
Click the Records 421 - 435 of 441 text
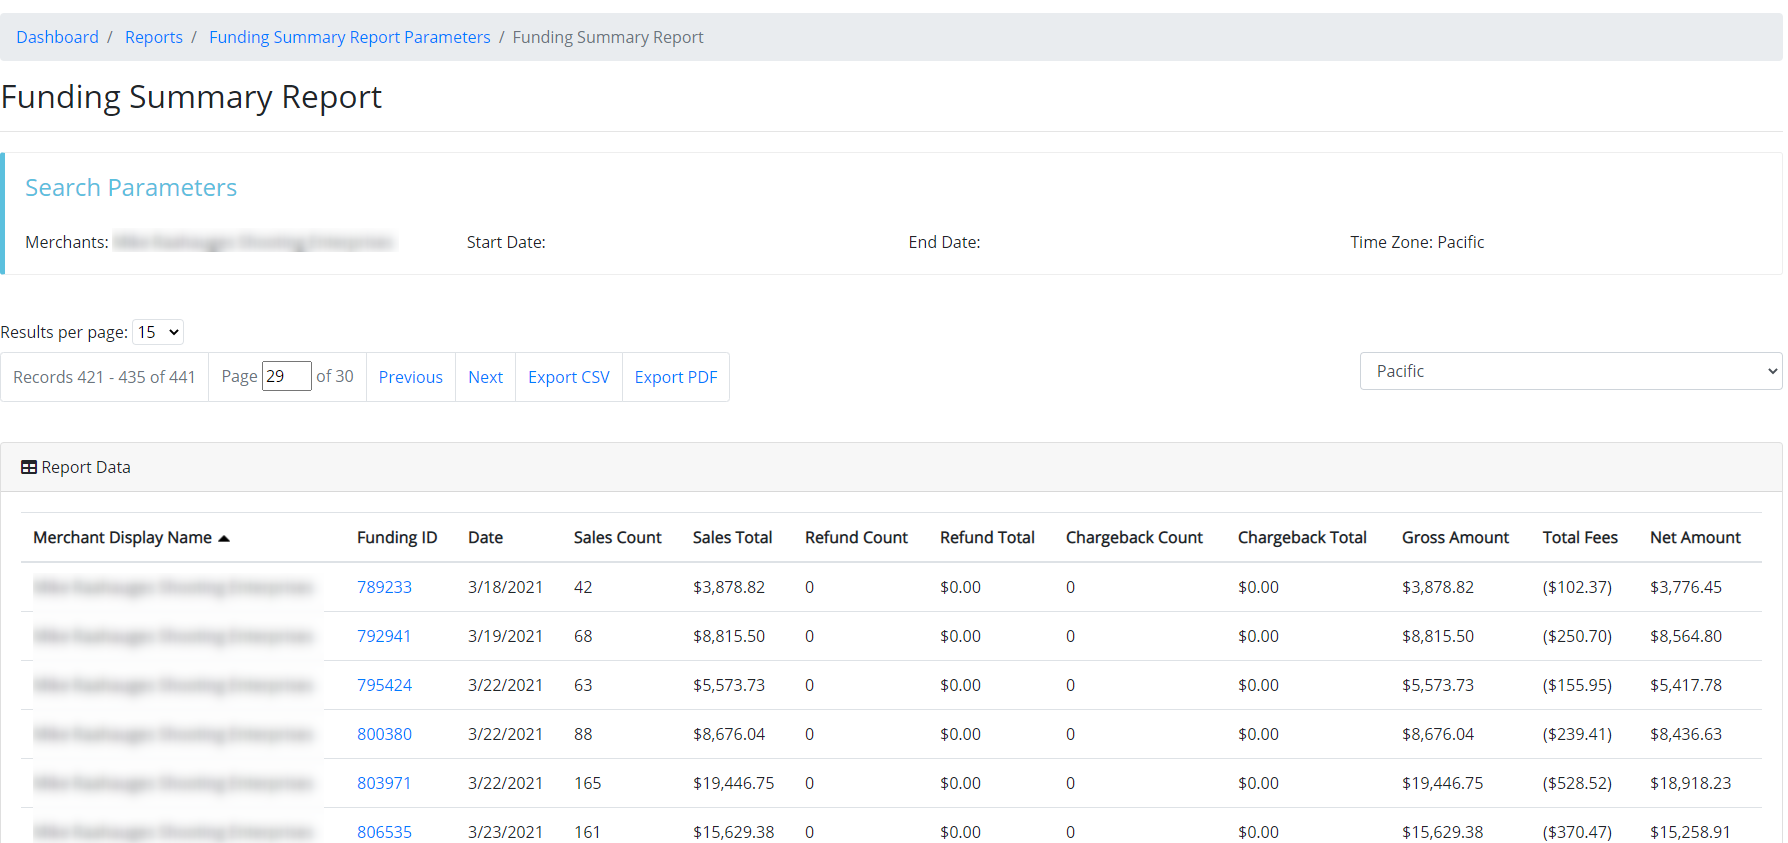tap(104, 377)
